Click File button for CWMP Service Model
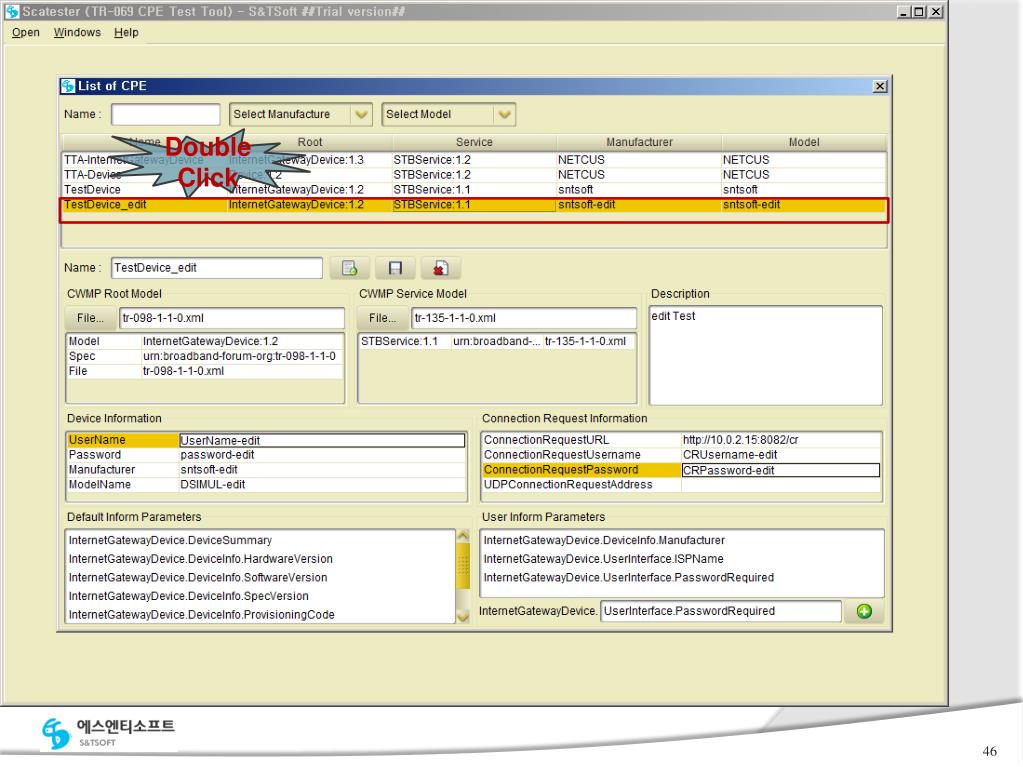The image size is (1023, 767). tap(382, 318)
